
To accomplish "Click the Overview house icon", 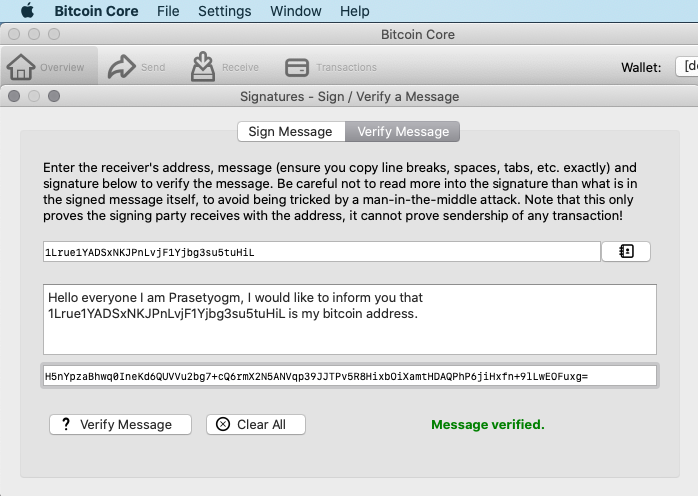I will click(x=20, y=67).
